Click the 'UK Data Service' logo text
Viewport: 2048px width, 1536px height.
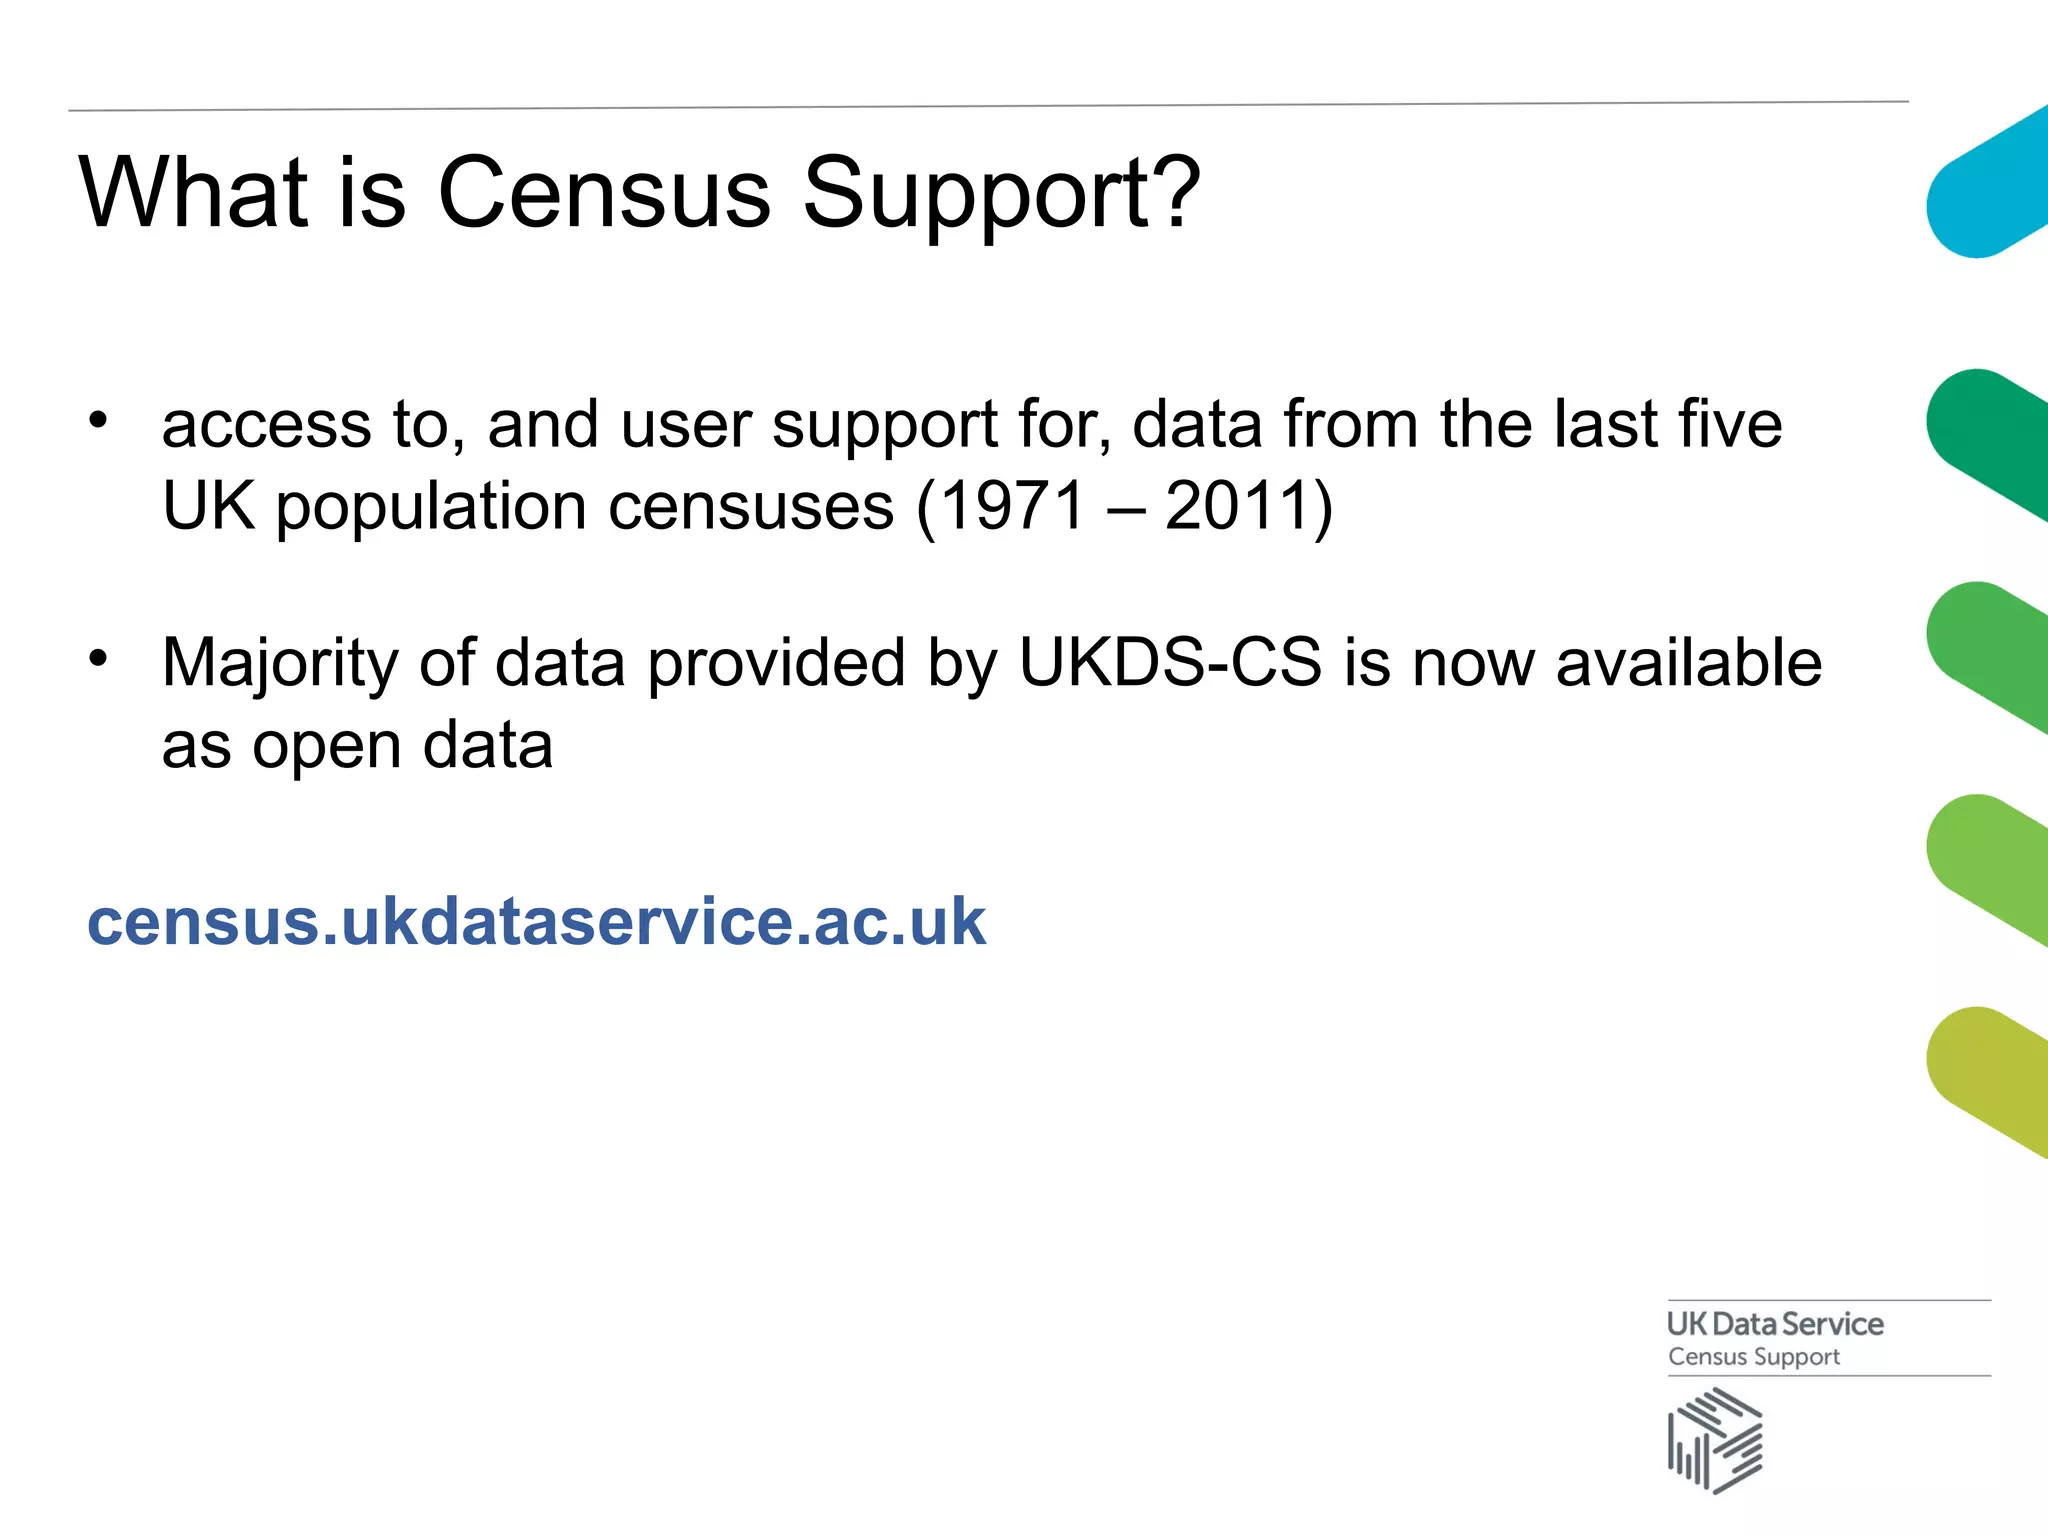tap(1775, 1324)
